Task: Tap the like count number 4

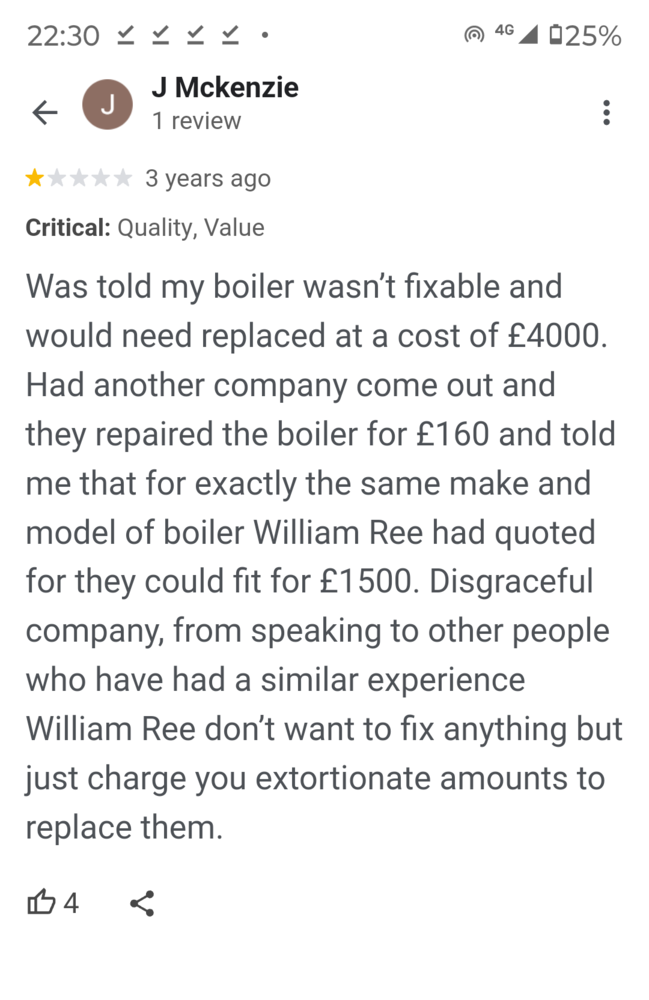Action: click(x=71, y=904)
